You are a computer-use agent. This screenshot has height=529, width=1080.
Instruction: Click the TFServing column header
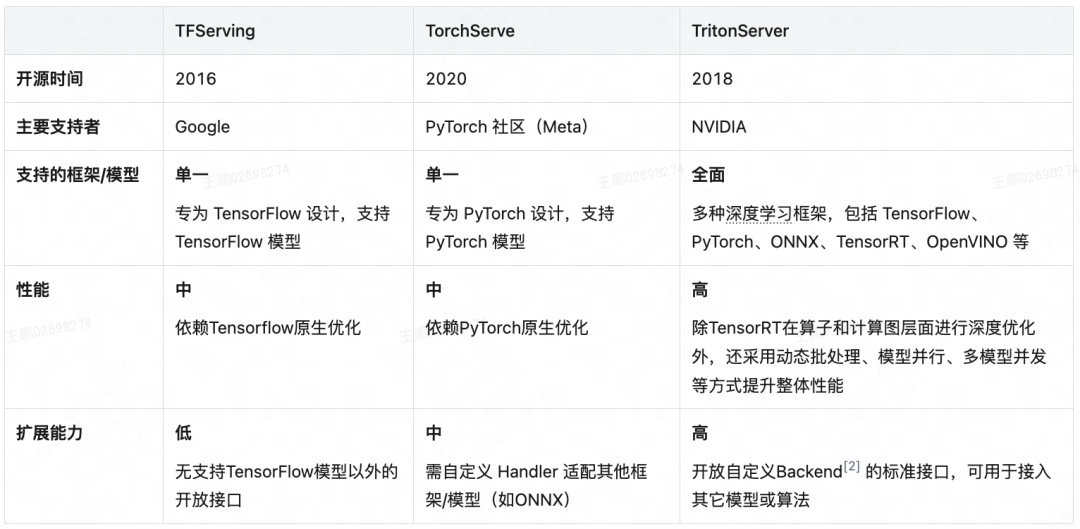(x=215, y=32)
